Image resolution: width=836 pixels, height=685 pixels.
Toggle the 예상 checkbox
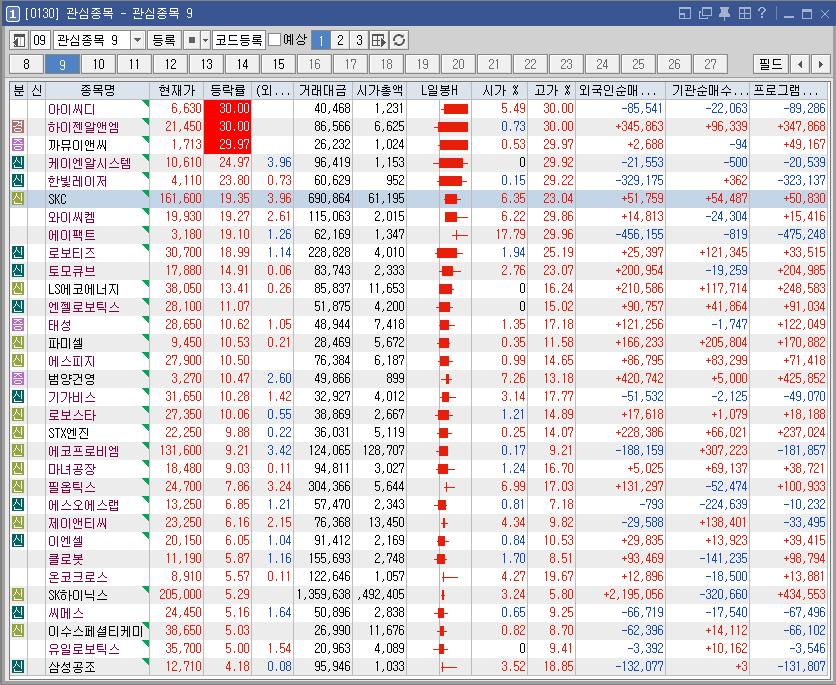click(x=274, y=40)
